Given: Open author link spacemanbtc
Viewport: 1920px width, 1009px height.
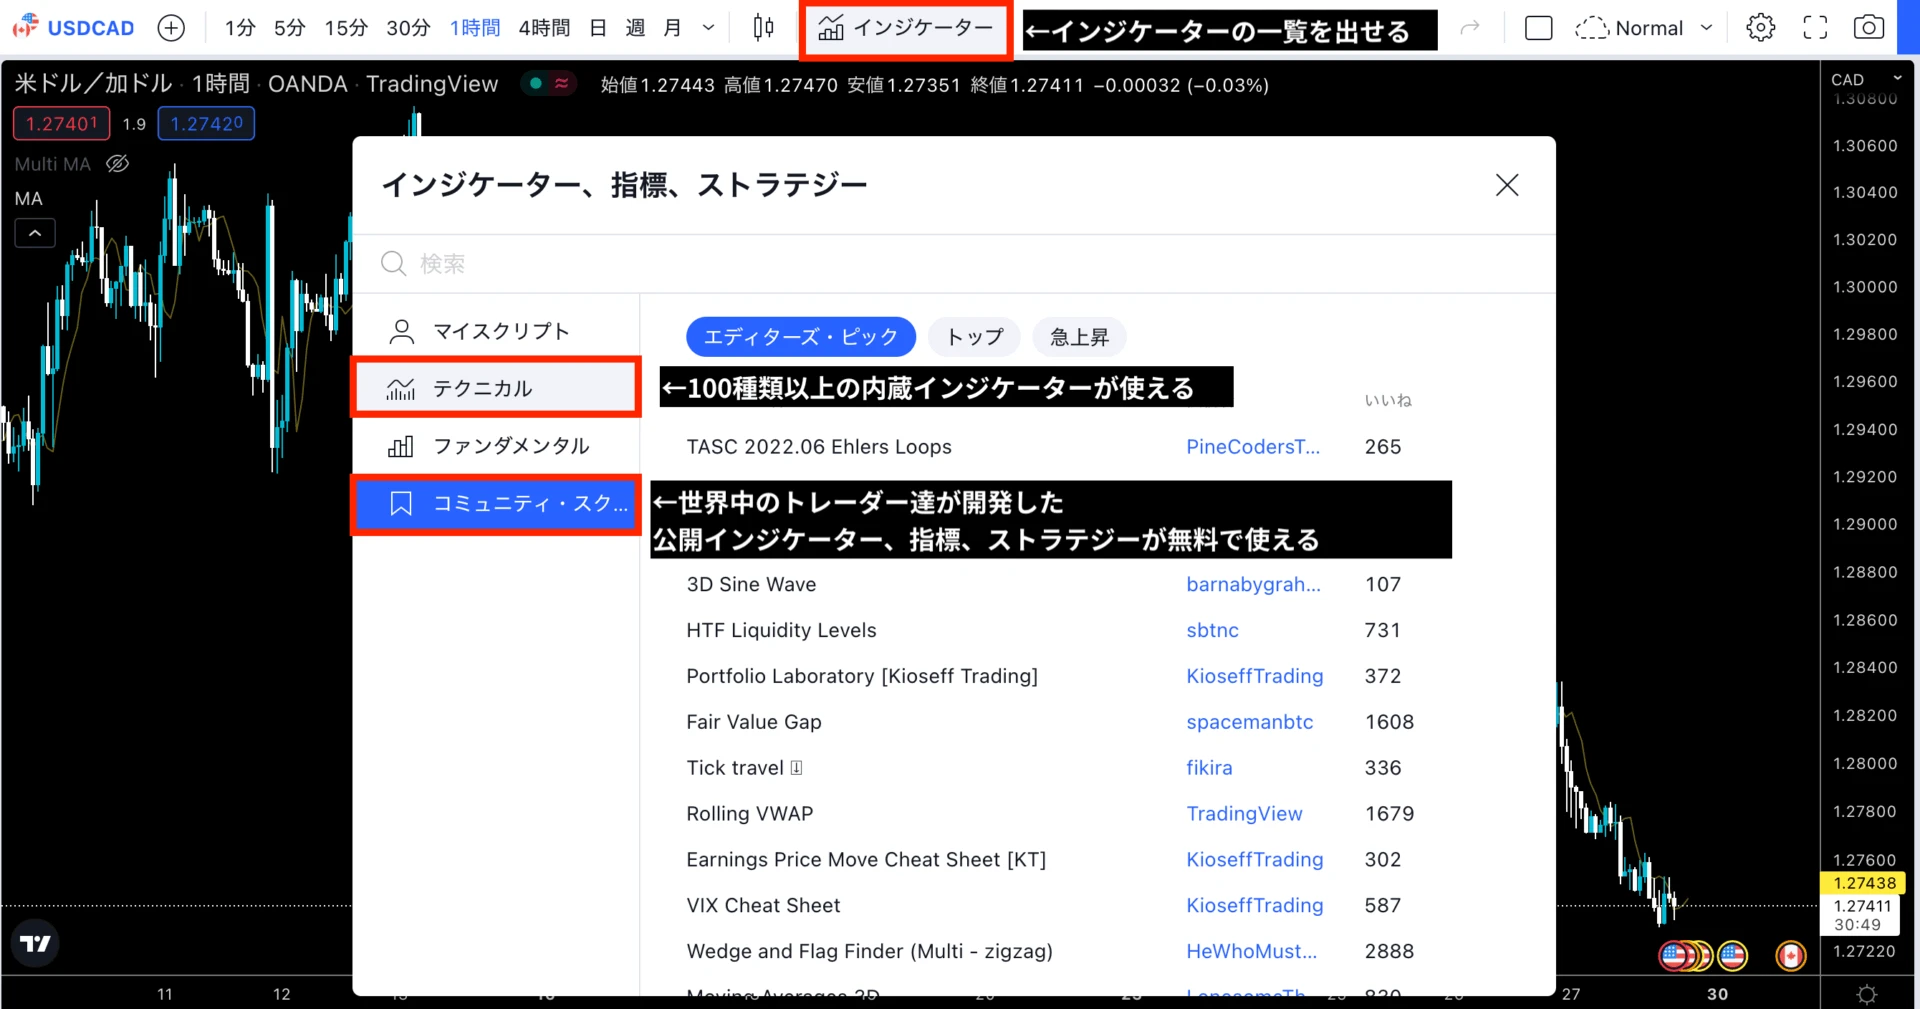Looking at the screenshot, I should [x=1249, y=722].
